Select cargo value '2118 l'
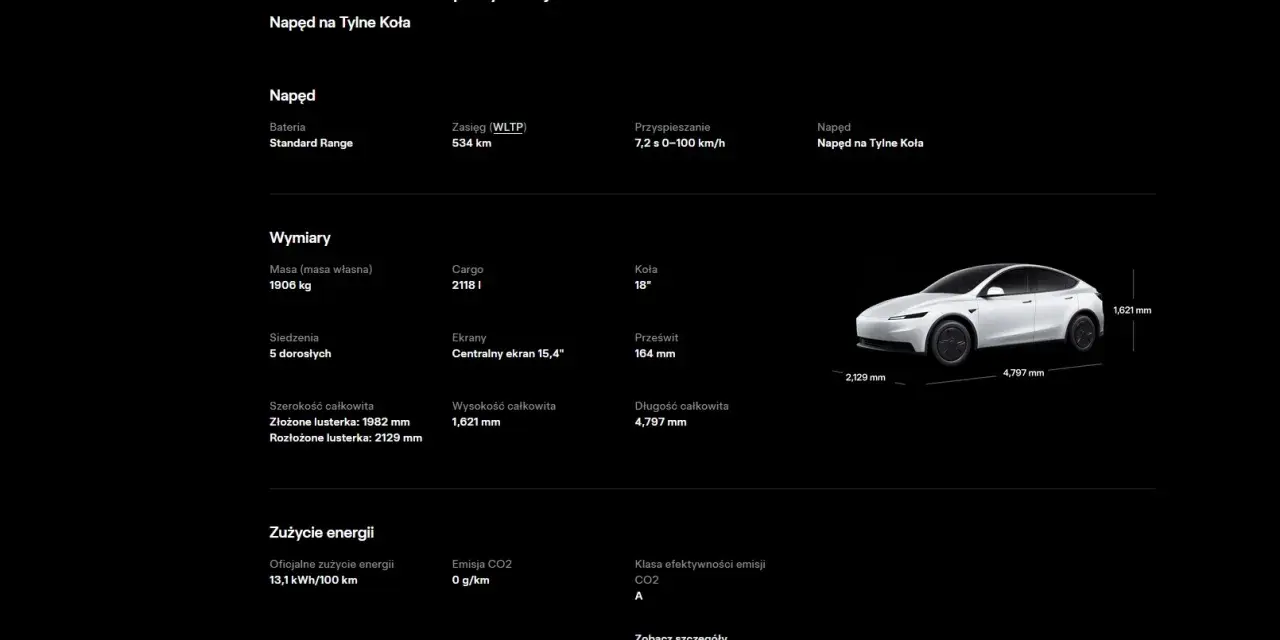The height and width of the screenshot is (640, 1280). click(x=466, y=285)
